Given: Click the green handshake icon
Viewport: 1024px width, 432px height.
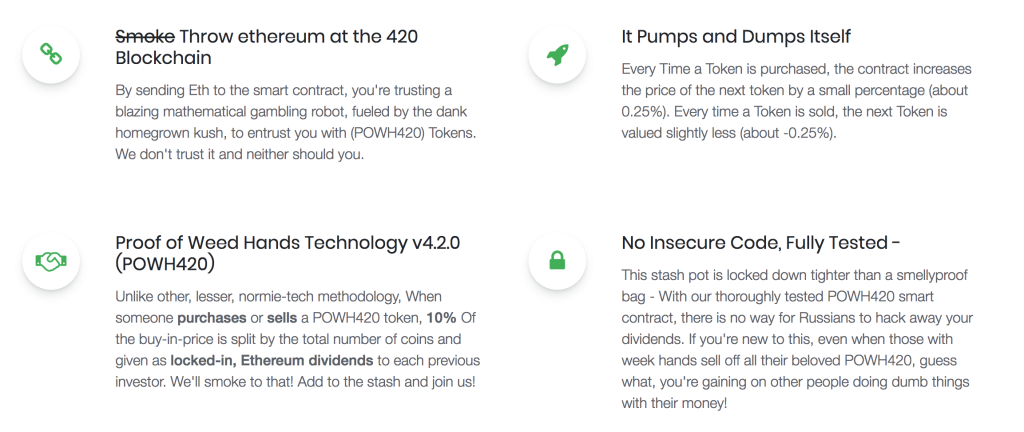Looking at the screenshot, I should coord(51,261).
